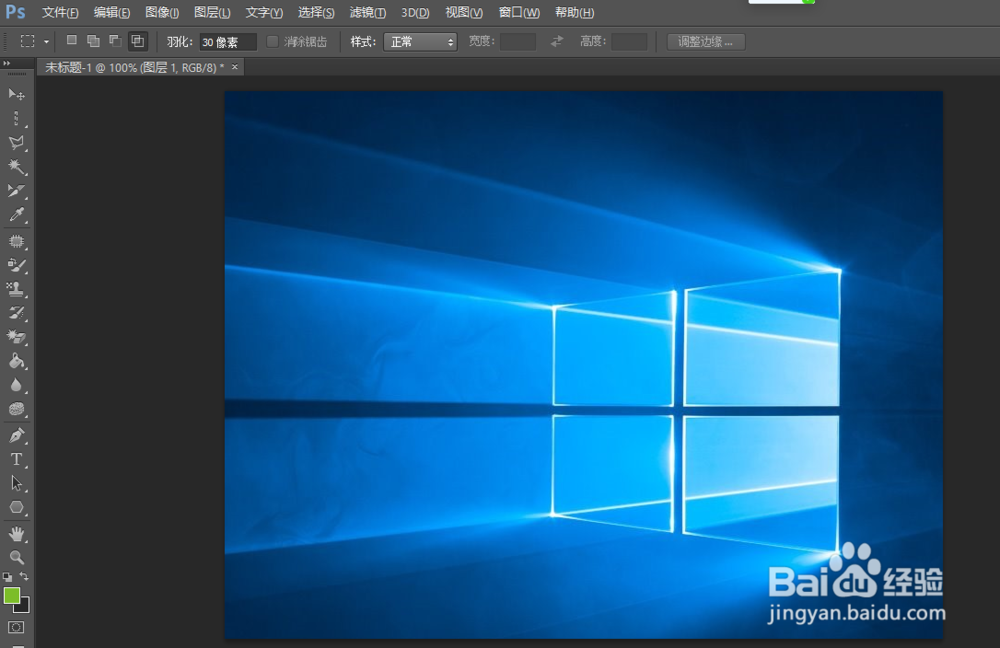This screenshot has height=648, width=1000.
Task: Select the Polygonal Lasso tool
Action: (x=17, y=142)
